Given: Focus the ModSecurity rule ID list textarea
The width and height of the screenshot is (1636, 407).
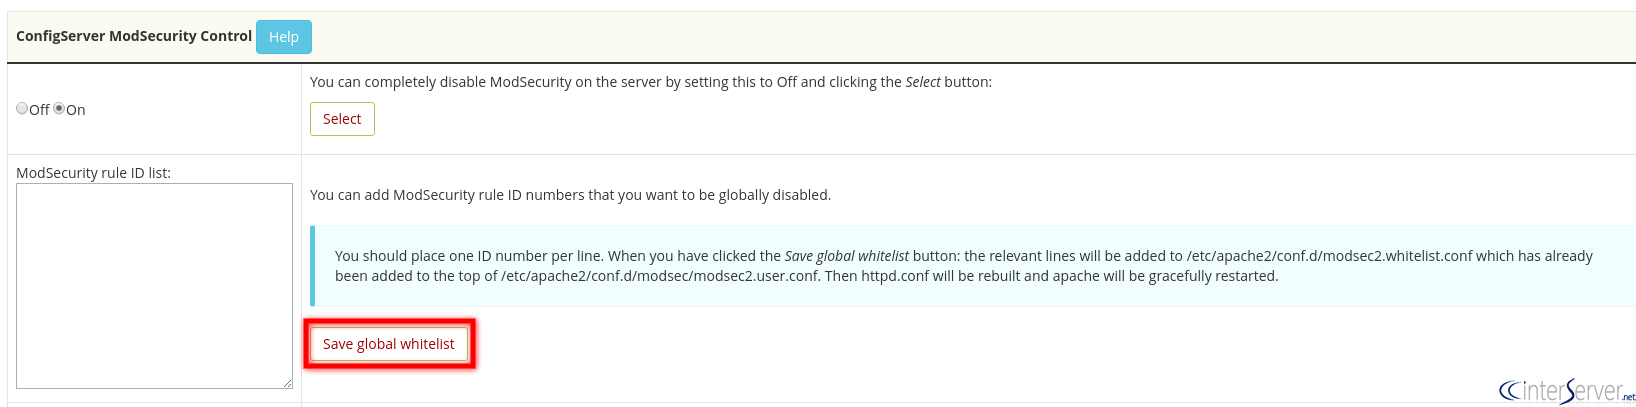Looking at the screenshot, I should pyautogui.click(x=154, y=286).
